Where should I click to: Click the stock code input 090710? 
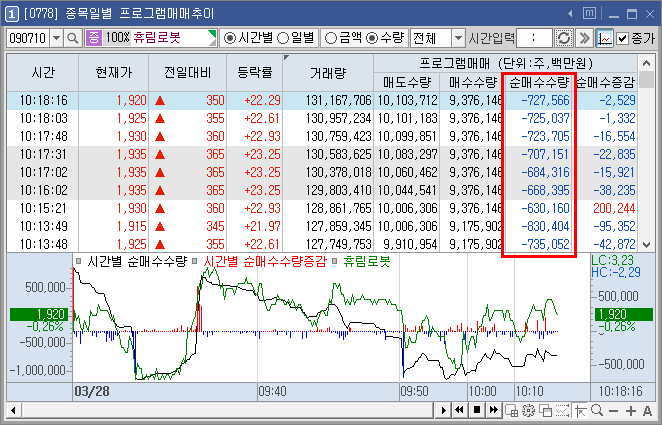pos(28,38)
